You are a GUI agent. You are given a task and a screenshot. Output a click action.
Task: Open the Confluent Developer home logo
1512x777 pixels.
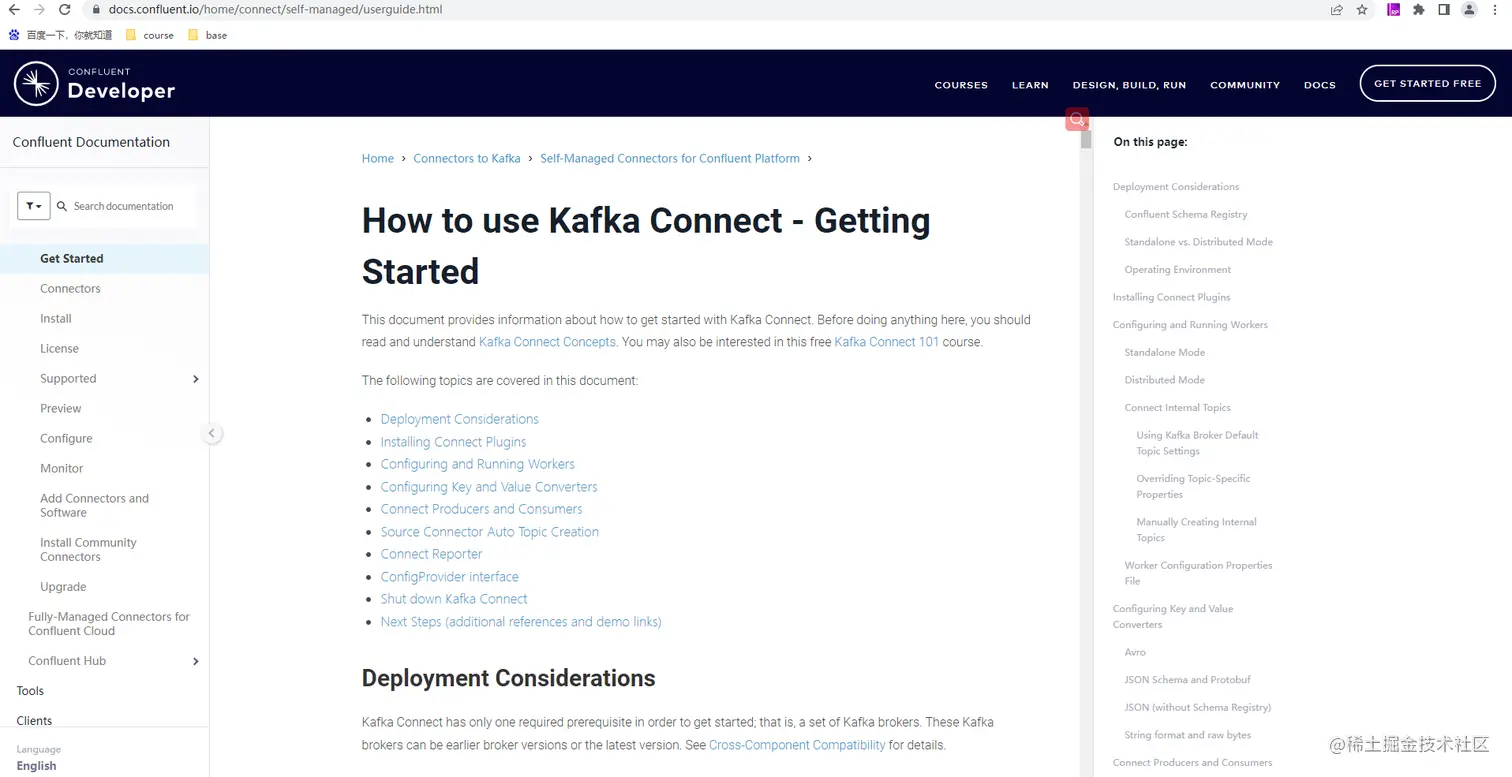93,83
